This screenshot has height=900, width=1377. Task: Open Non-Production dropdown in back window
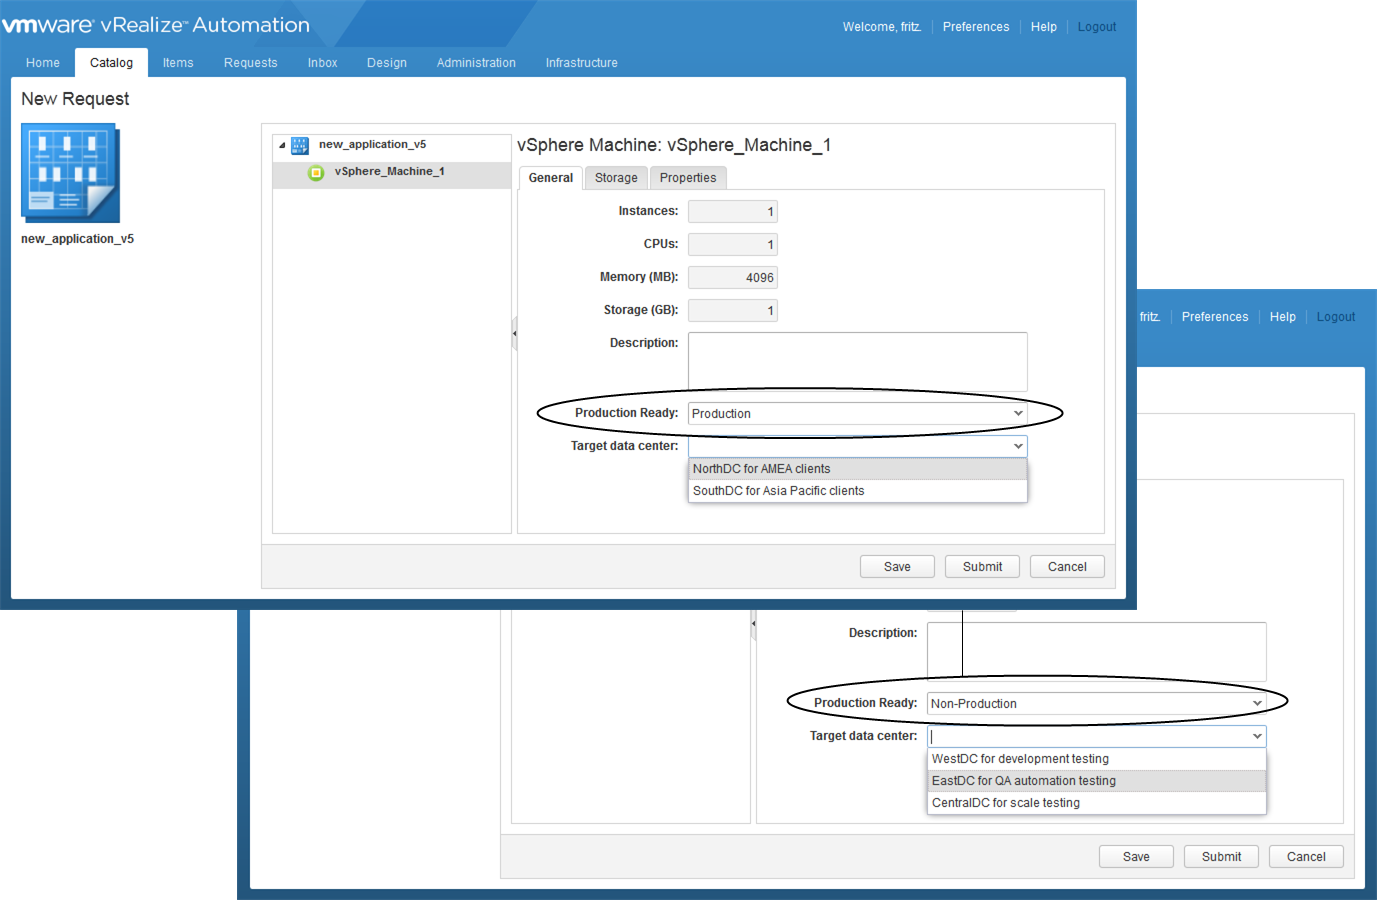[1097, 703]
